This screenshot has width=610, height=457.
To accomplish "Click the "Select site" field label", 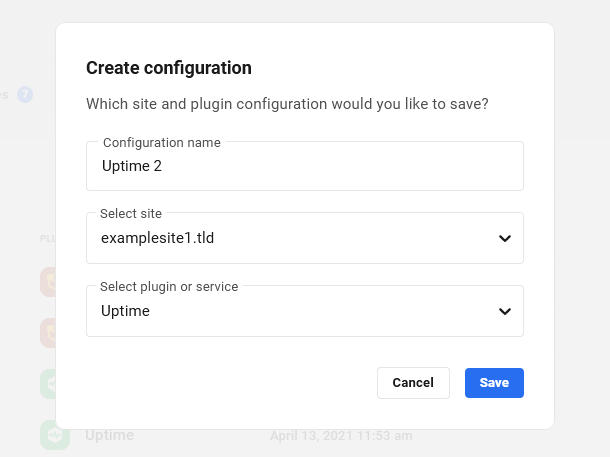I will click(131, 214).
